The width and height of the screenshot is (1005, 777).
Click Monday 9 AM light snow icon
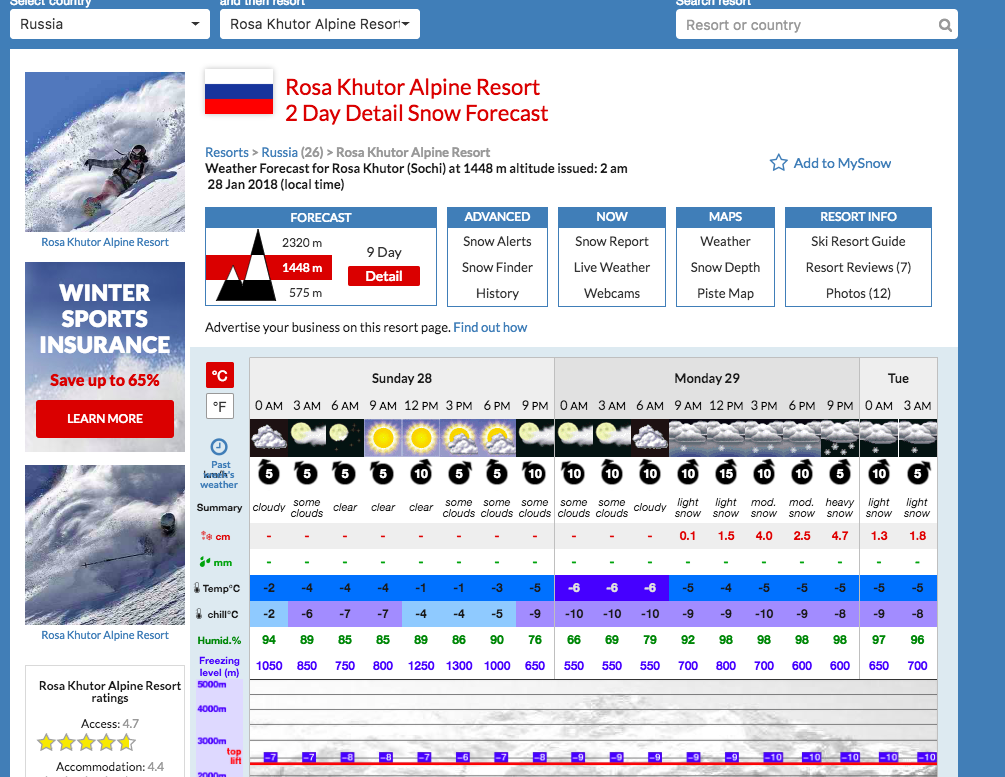688,438
